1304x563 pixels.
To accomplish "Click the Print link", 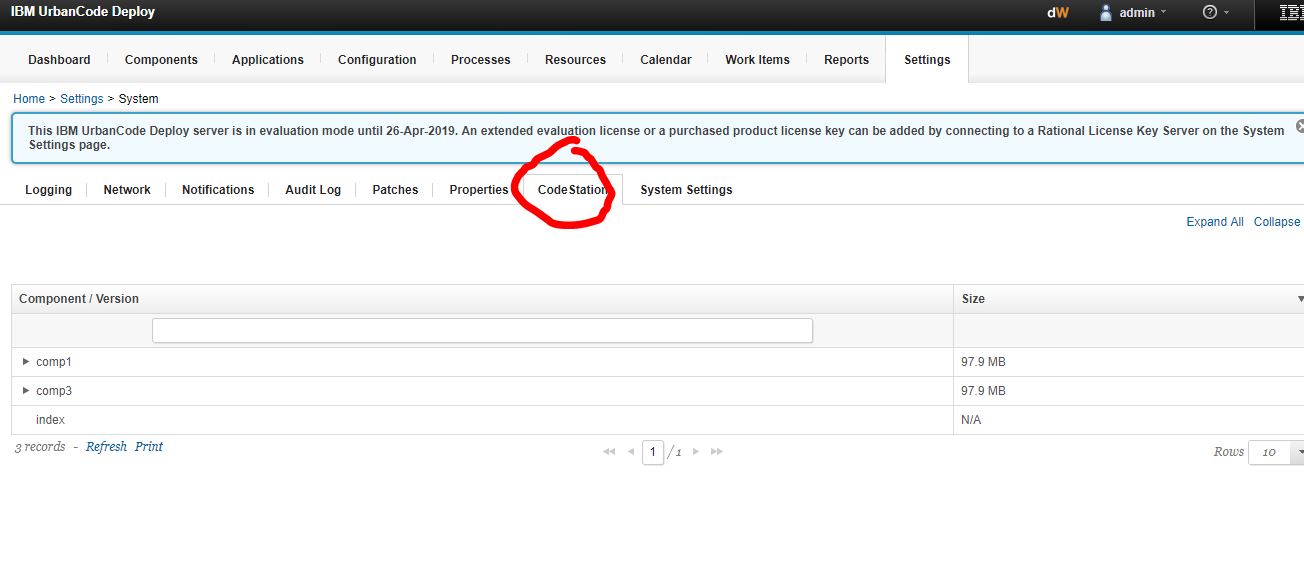I will click(x=149, y=447).
